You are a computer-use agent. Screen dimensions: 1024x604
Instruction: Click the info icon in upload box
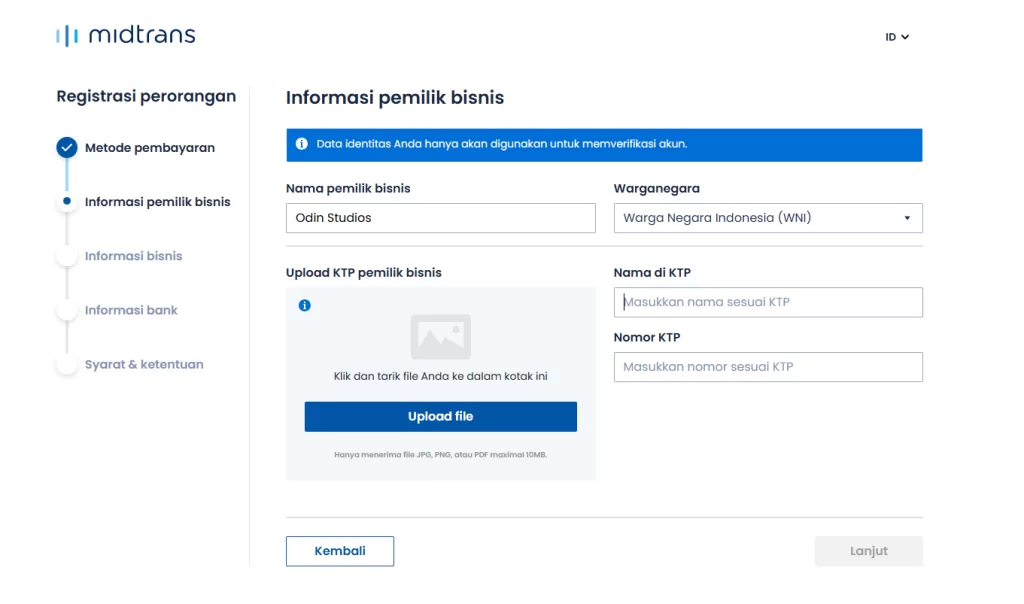[x=305, y=305]
